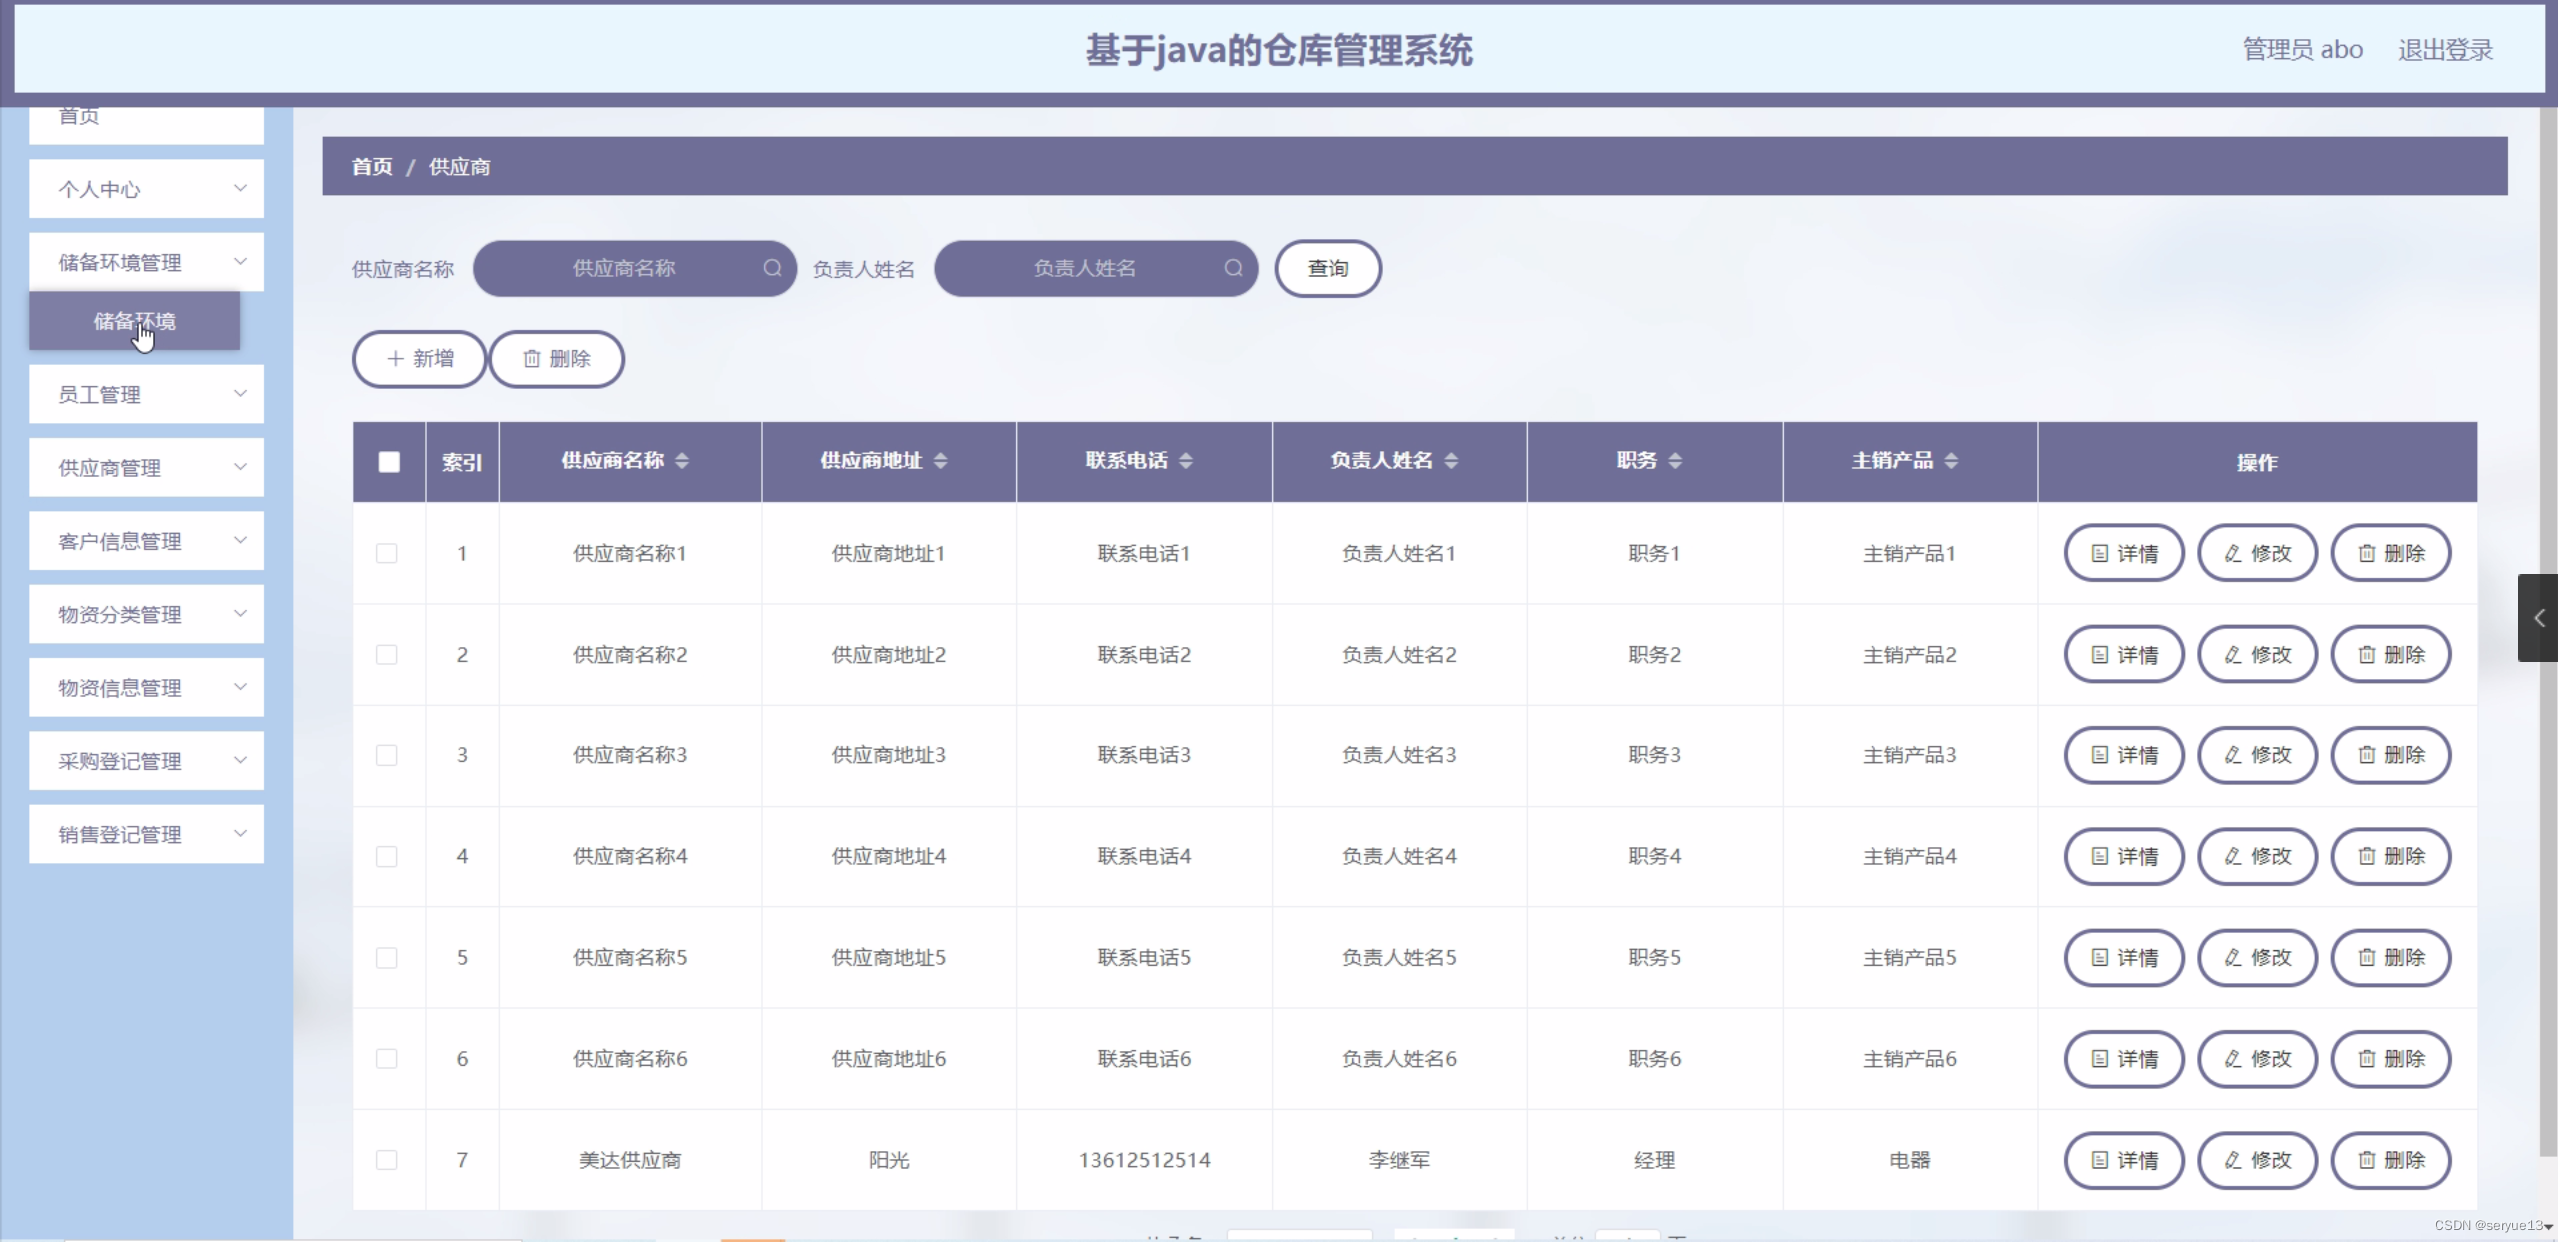Collapse the right-edge panel arrow
The width and height of the screenshot is (2558, 1242).
coord(2539,618)
